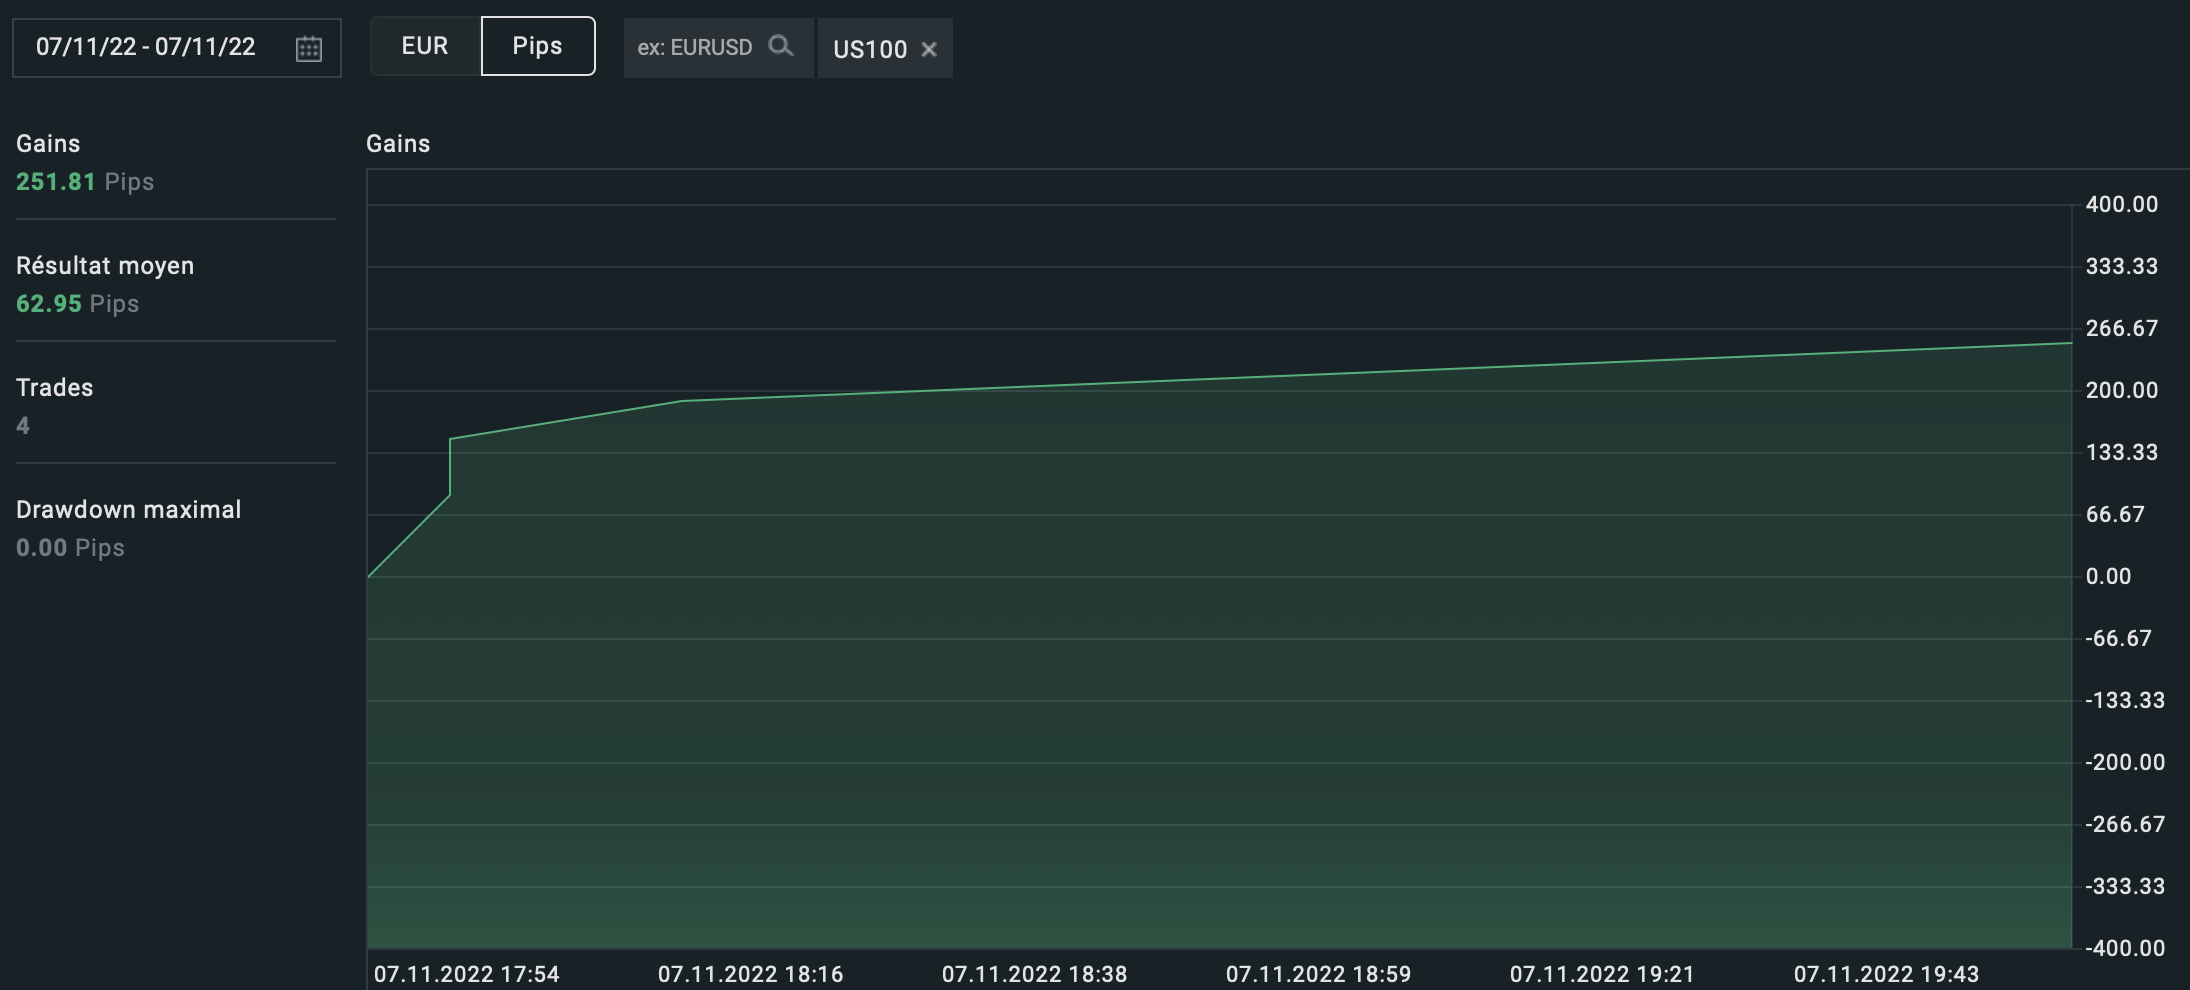Screen dimensions: 2190x990
Task: Click the vertical jump in the gains curve
Action: (450, 466)
